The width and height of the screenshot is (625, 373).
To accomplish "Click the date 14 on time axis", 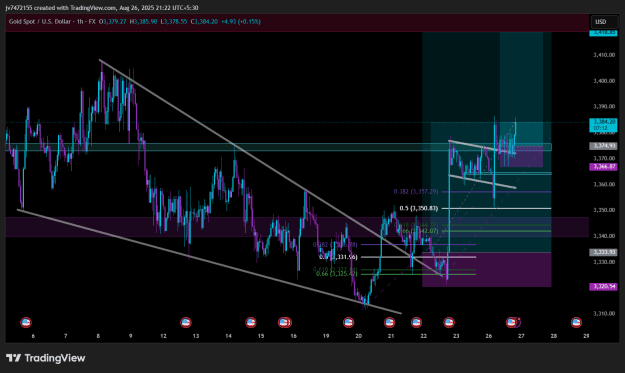I will pos(228,336).
